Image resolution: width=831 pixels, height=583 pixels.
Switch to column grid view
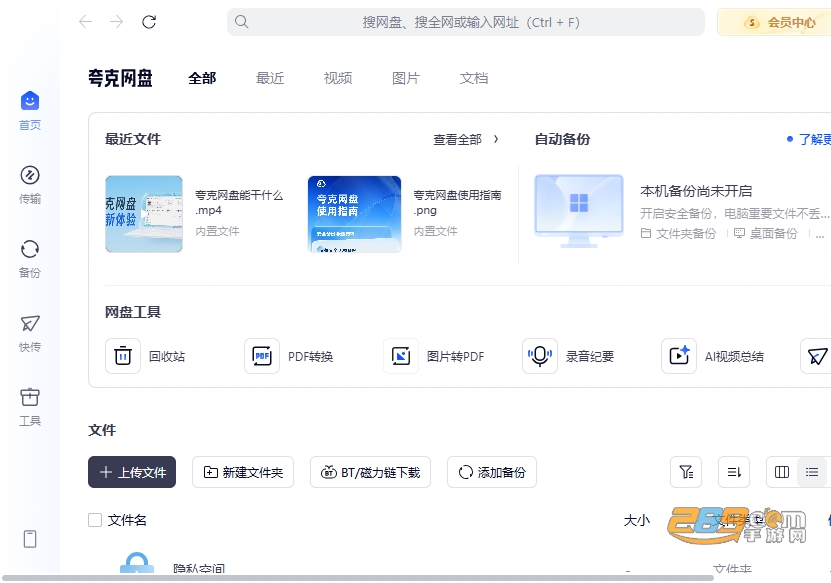(x=782, y=472)
